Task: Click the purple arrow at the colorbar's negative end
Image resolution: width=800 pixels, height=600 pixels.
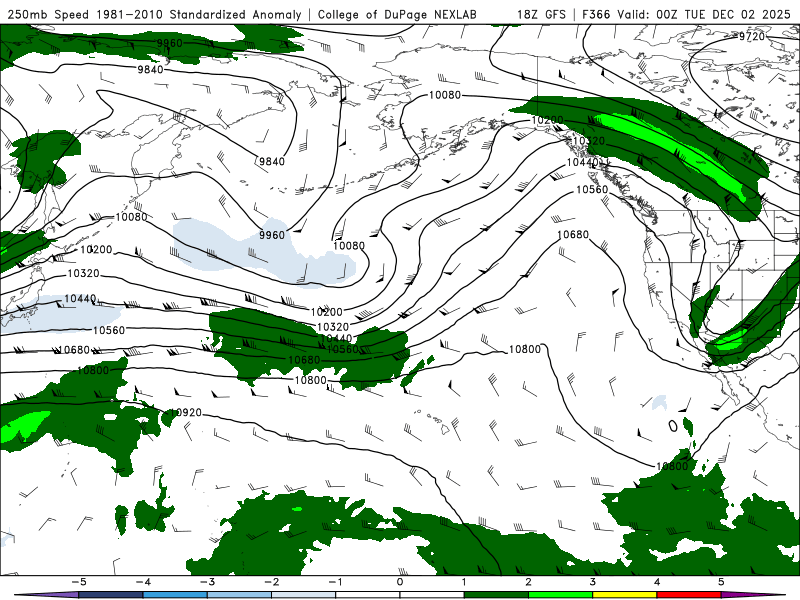Action: pos(46,595)
